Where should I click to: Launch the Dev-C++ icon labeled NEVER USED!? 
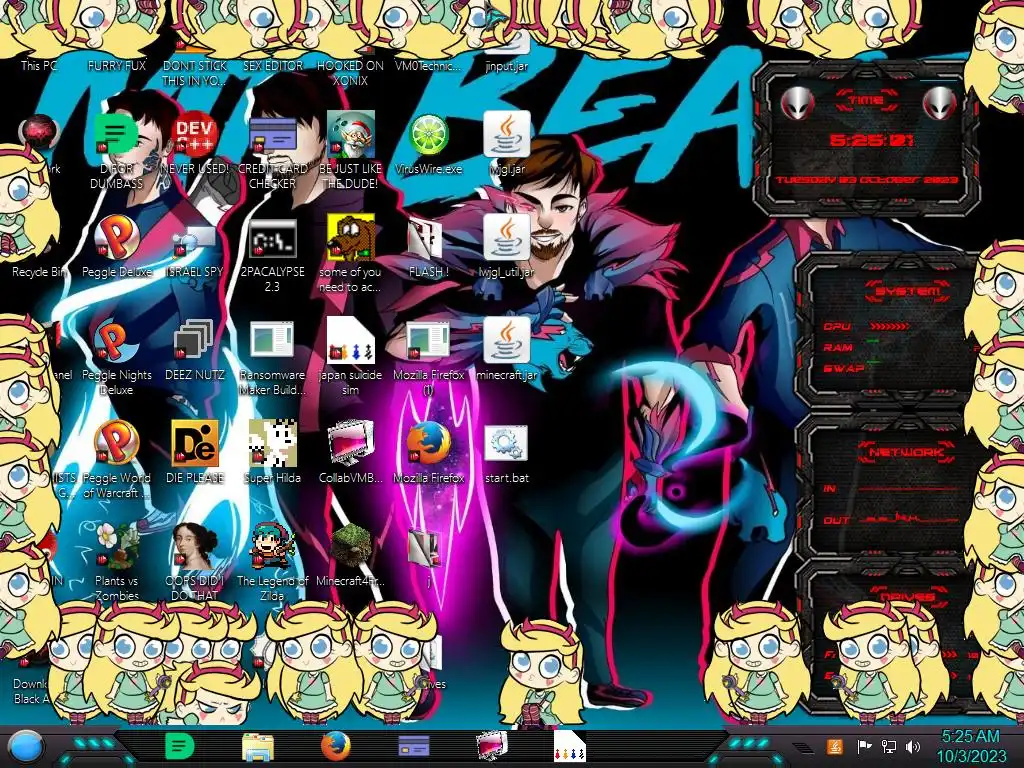point(195,135)
